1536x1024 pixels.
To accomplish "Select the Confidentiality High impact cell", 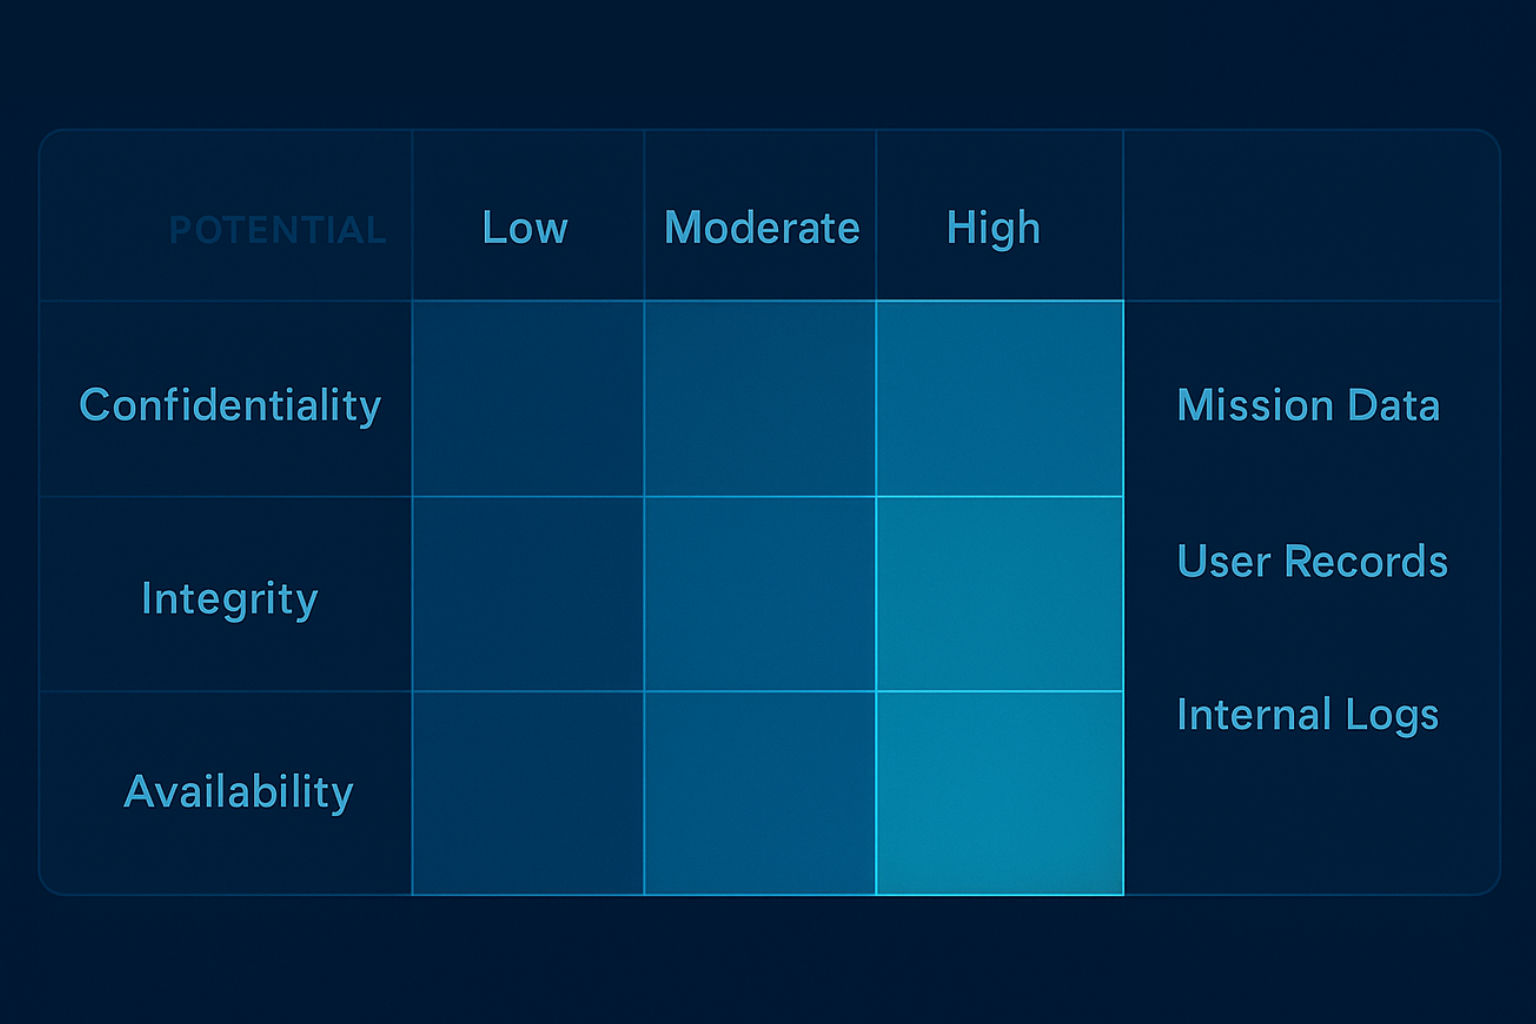I will coord(999,398).
